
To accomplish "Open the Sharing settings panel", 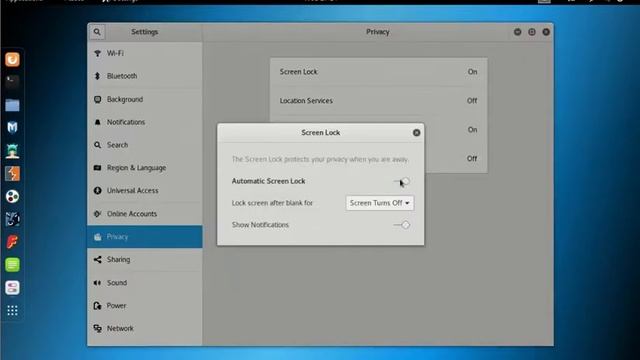I will [x=145, y=260].
